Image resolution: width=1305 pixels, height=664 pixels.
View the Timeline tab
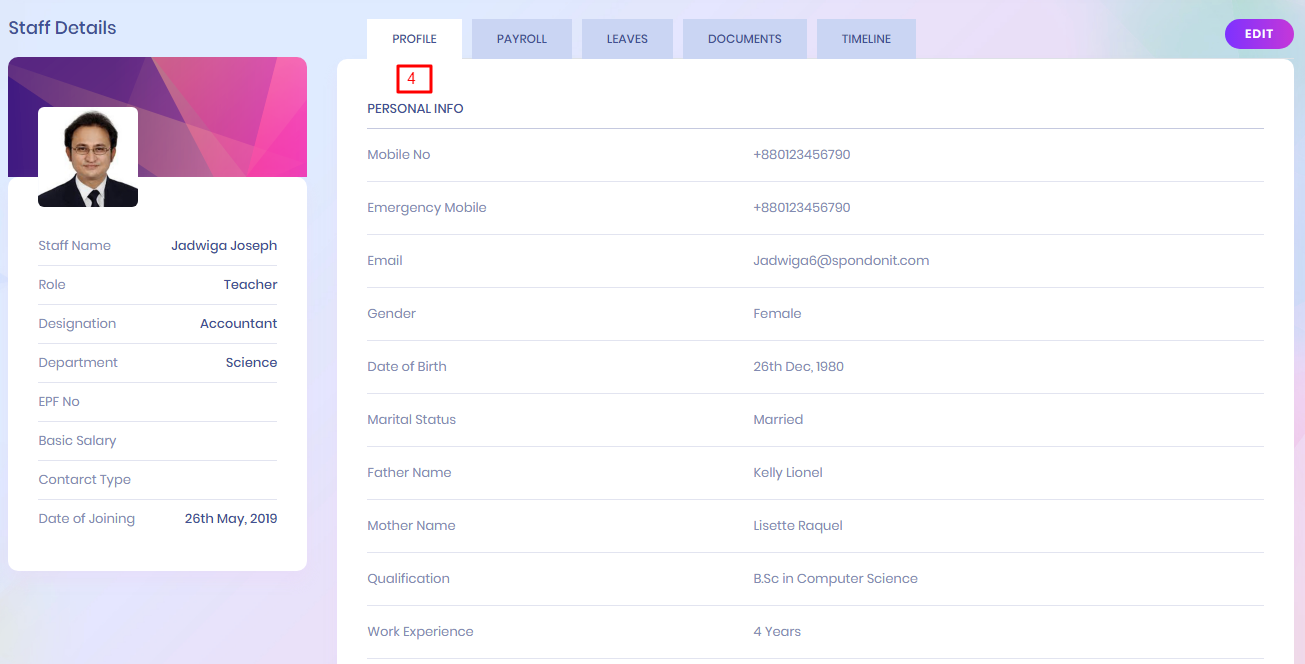coord(865,39)
